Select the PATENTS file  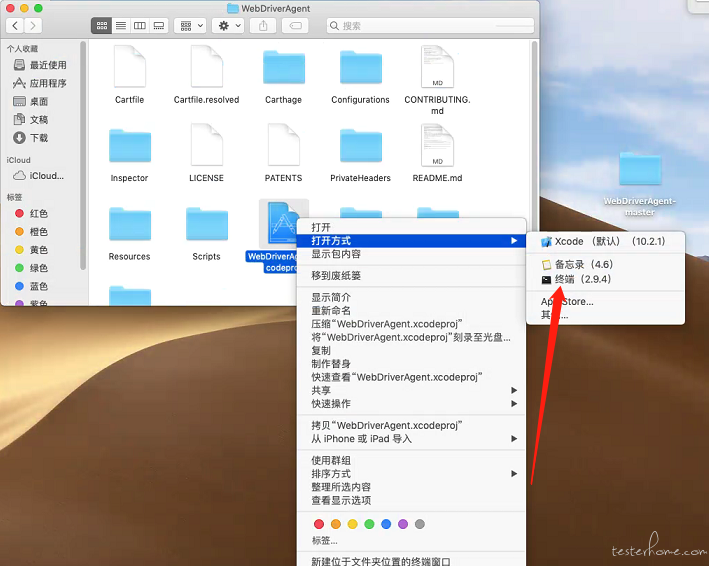(284, 145)
